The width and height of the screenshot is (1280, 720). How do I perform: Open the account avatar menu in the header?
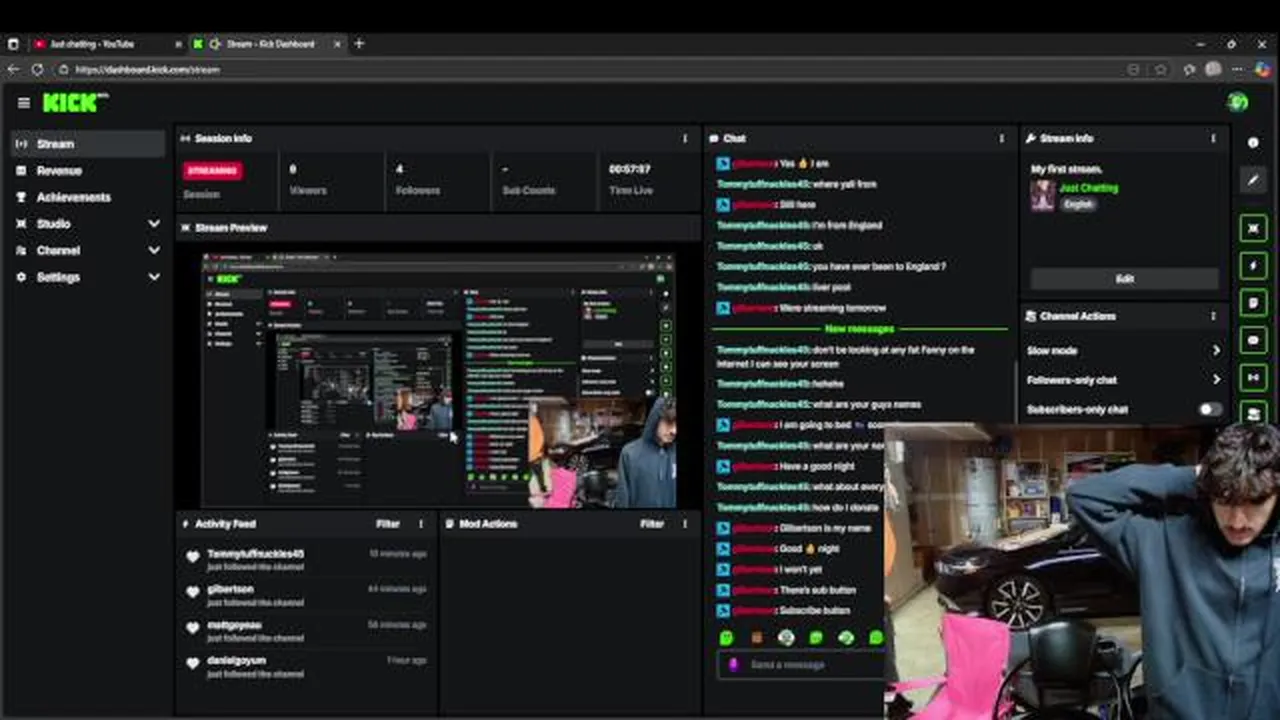(1238, 102)
